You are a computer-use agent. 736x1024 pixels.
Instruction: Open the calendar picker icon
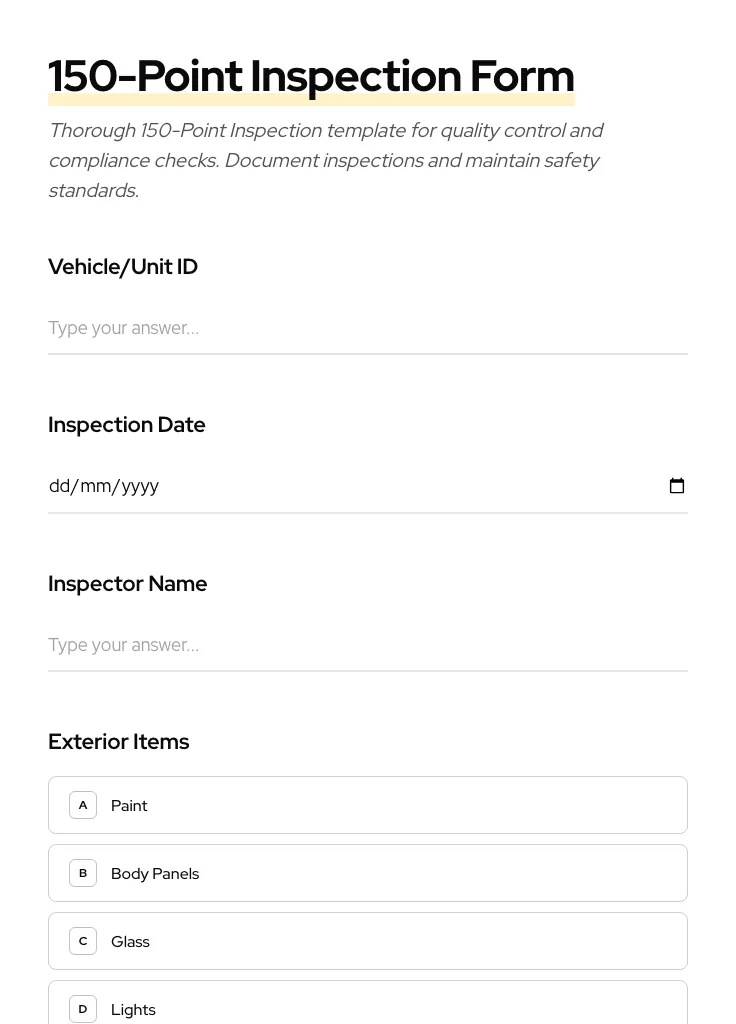677,486
